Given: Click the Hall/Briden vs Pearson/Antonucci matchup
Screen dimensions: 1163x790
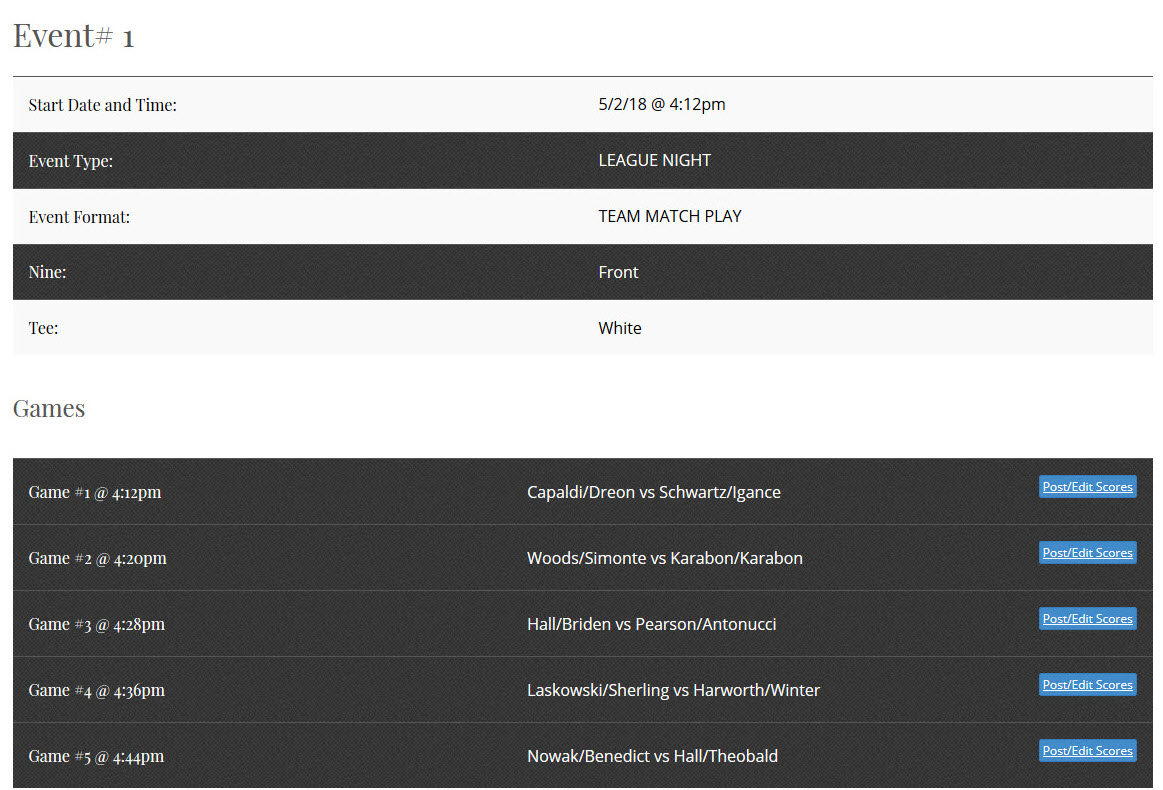Looking at the screenshot, I should 651,624.
